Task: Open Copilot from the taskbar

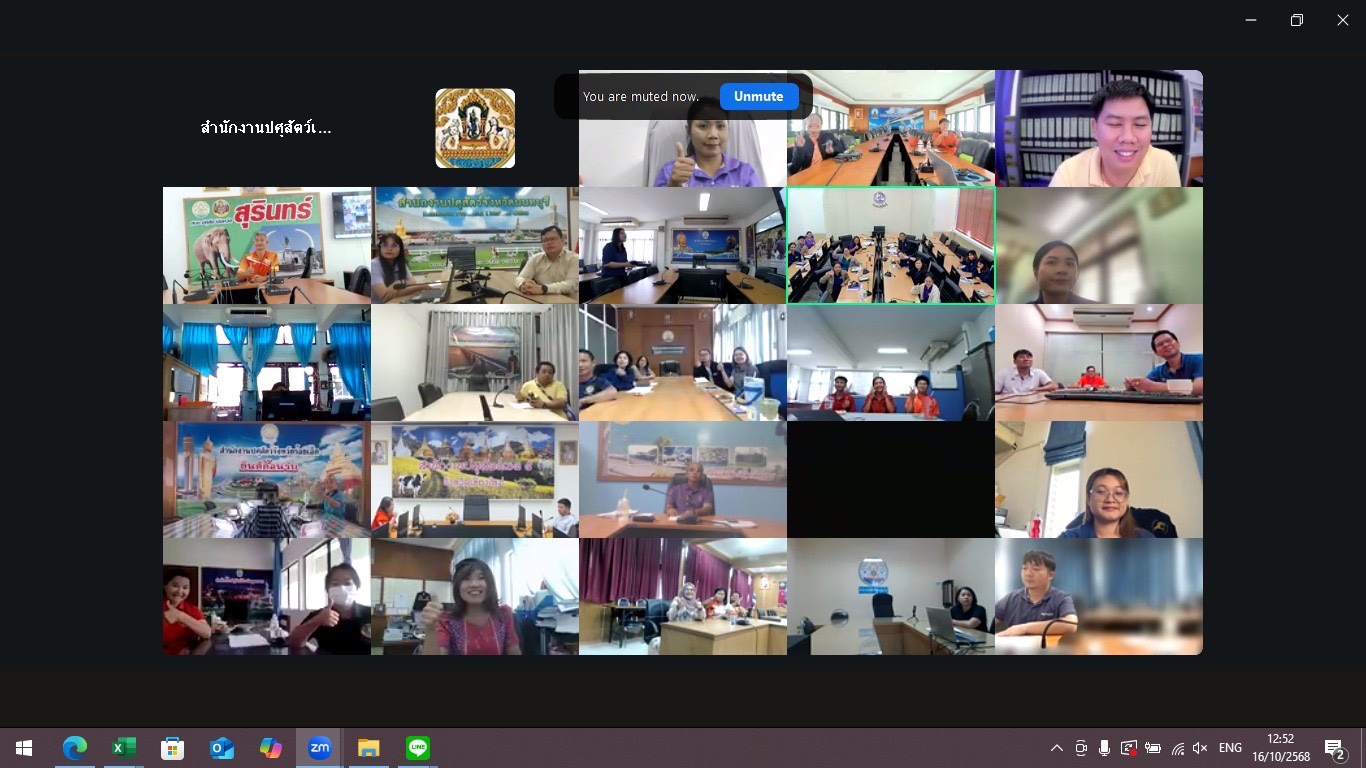Action: coord(270,748)
